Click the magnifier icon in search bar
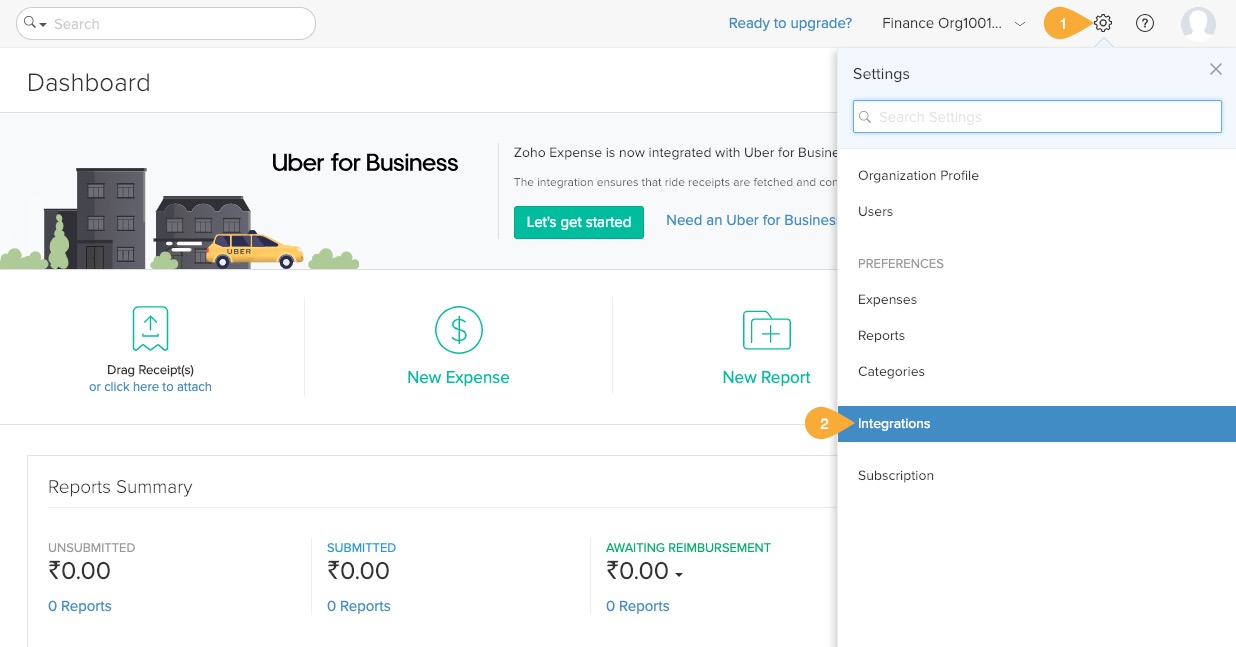Viewport: 1236px width, 647px height. pyautogui.click(x=29, y=22)
